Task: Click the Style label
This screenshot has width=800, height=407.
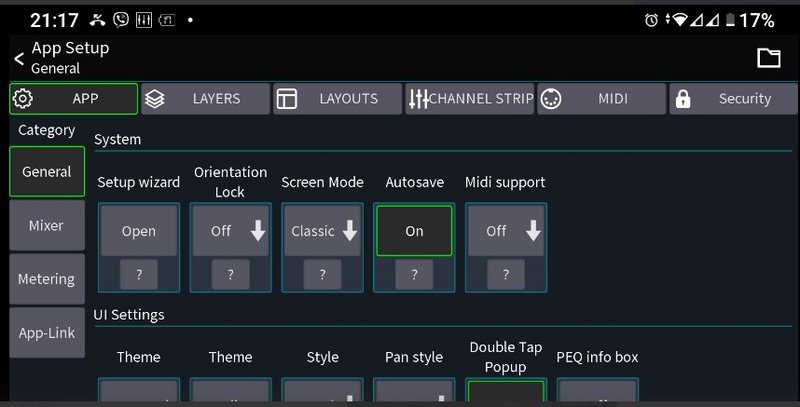Action: (x=322, y=357)
